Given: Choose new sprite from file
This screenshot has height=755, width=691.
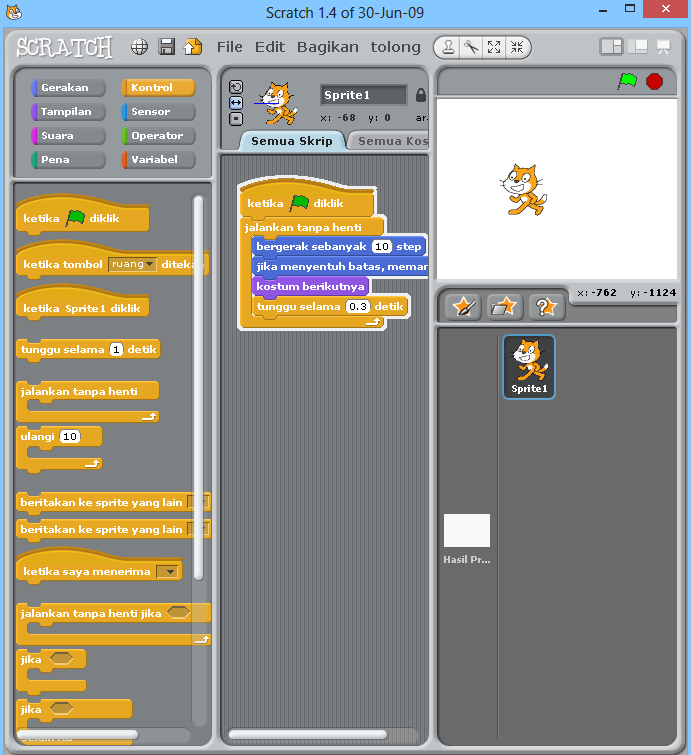Looking at the screenshot, I should (504, 307).
